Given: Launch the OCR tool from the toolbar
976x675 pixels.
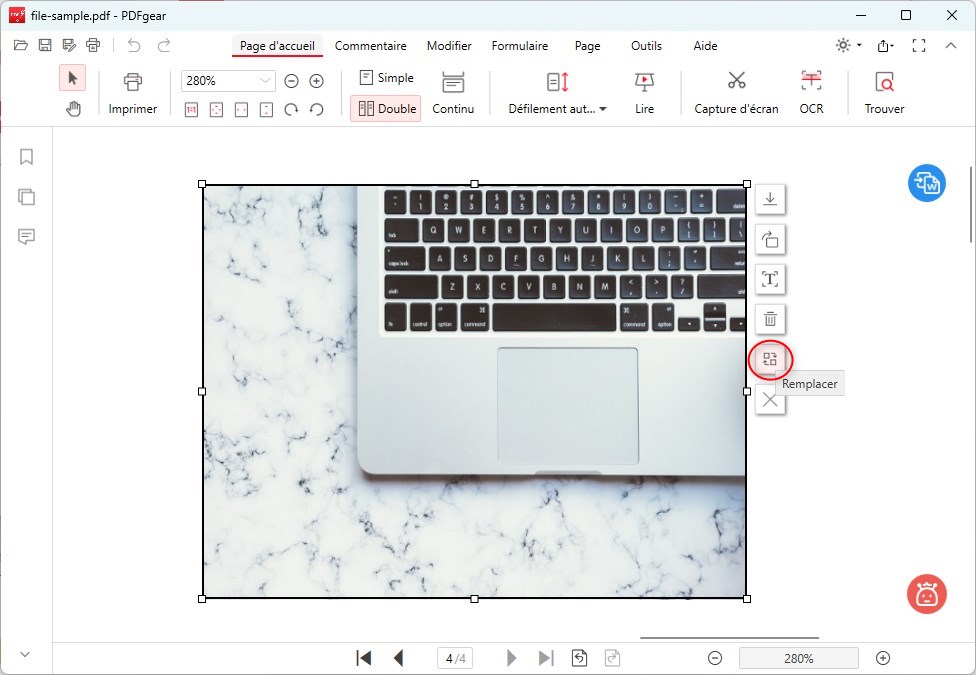Looking at the screenshot, I should pos(810,90).
